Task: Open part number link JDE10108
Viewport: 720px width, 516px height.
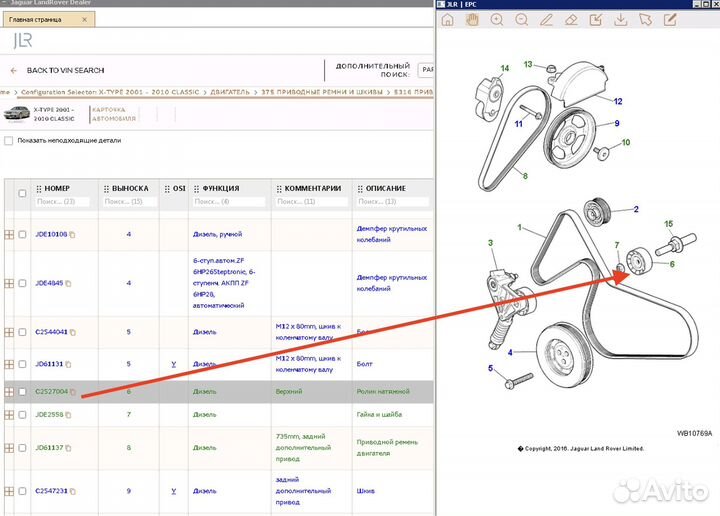Action: coord(51,235)
